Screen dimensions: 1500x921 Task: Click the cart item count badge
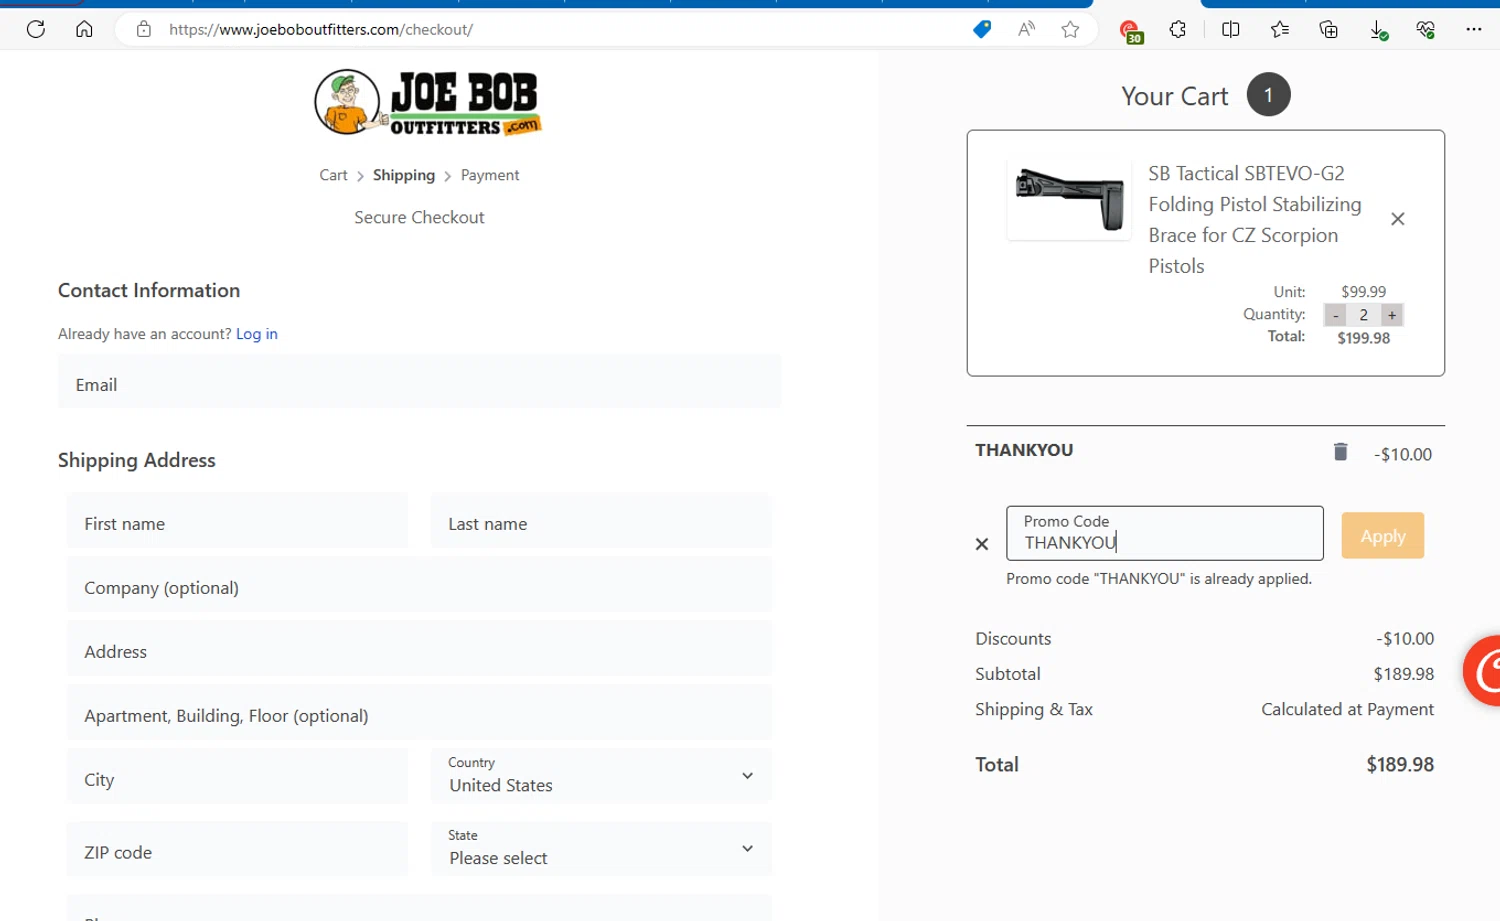(1268, 95)
